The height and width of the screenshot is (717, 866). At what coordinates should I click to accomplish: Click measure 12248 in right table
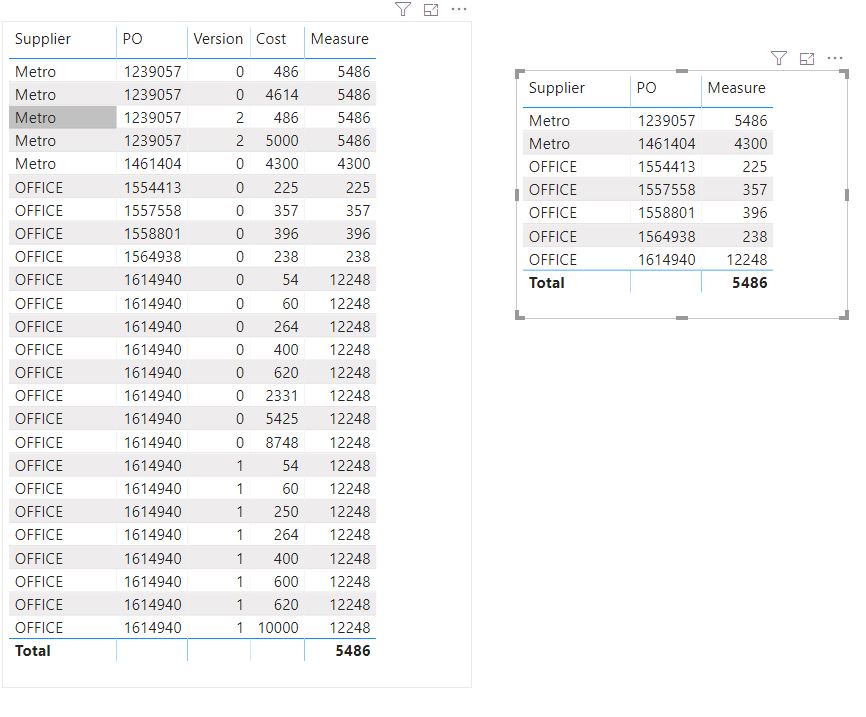[x=747, y=260]
